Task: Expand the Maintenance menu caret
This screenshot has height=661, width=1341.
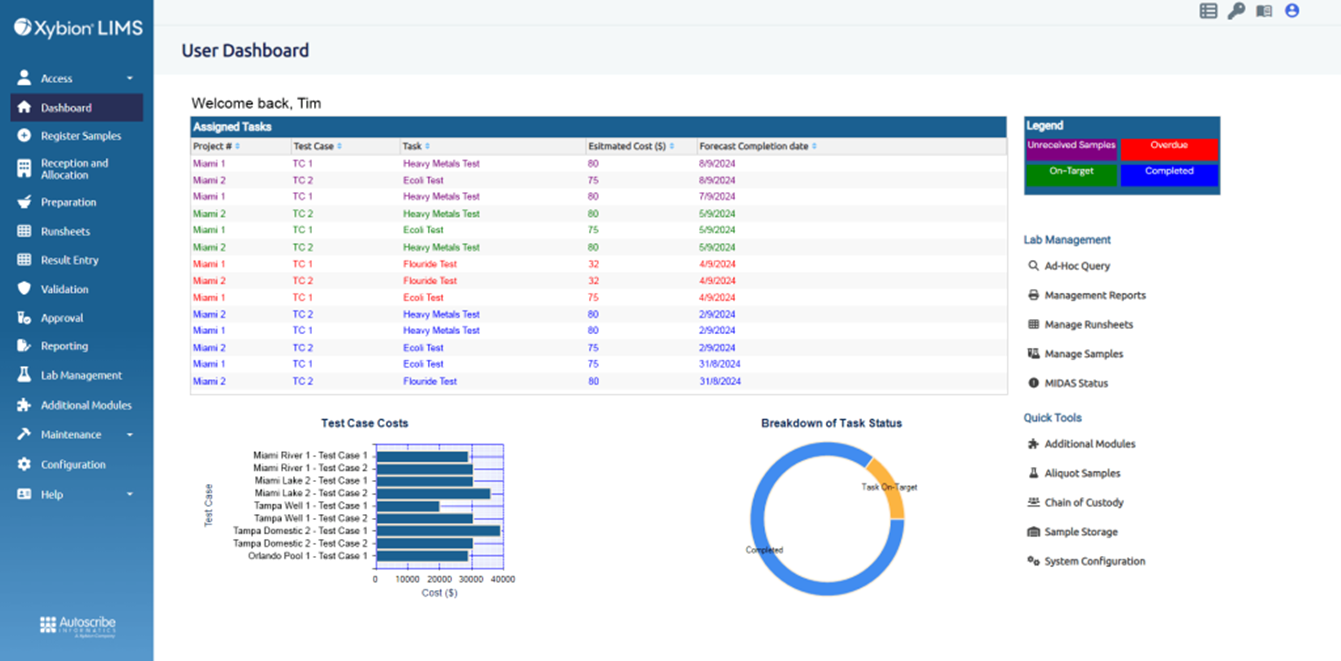Action: (129, 435)
